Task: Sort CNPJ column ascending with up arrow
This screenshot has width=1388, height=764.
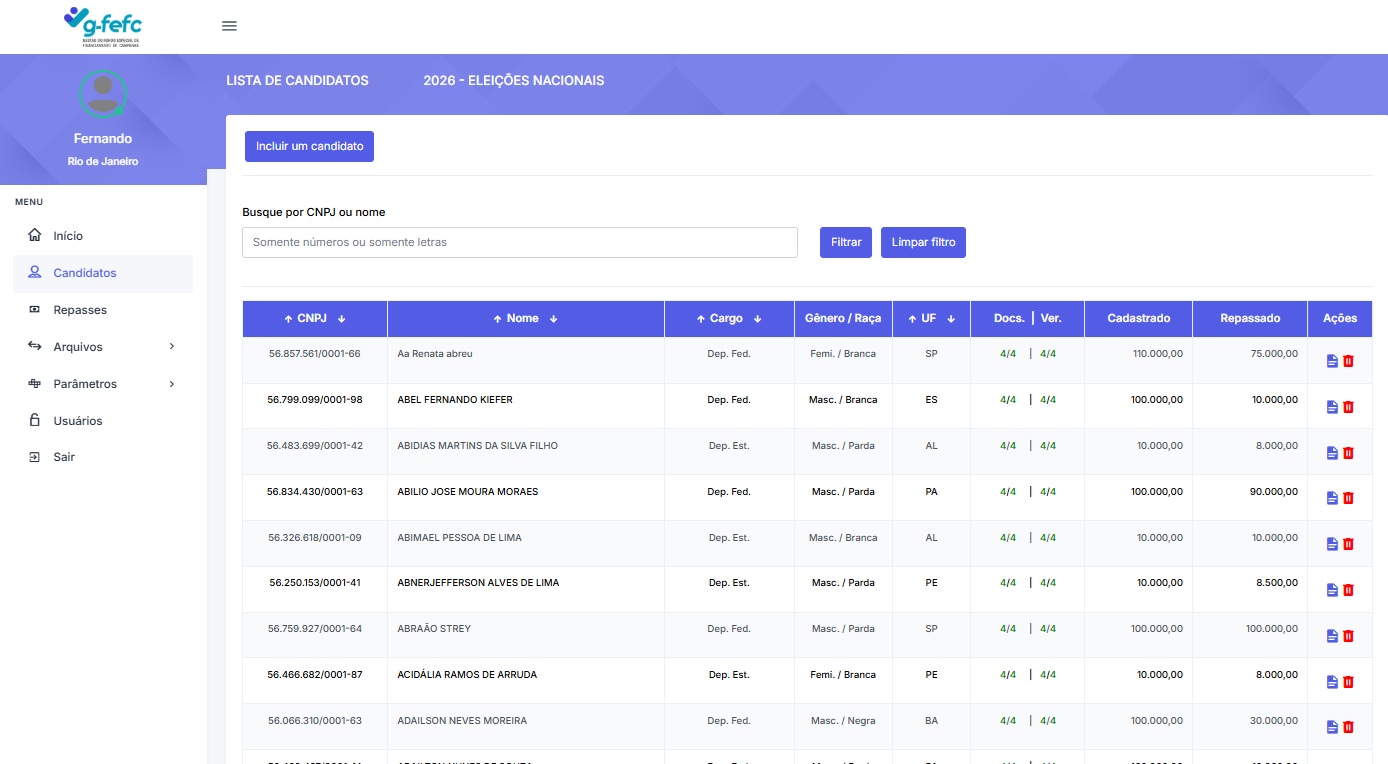Action: click(288, 319)
